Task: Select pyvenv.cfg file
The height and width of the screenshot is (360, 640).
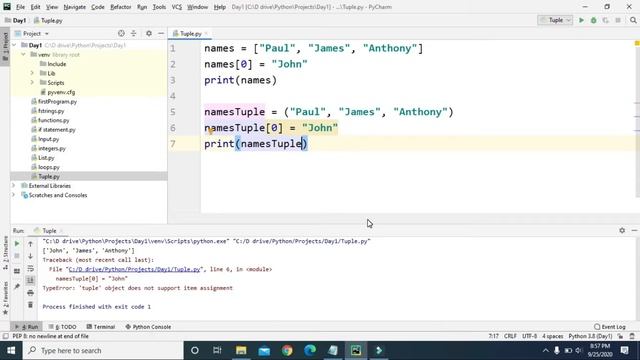Action: pos(61,92)
